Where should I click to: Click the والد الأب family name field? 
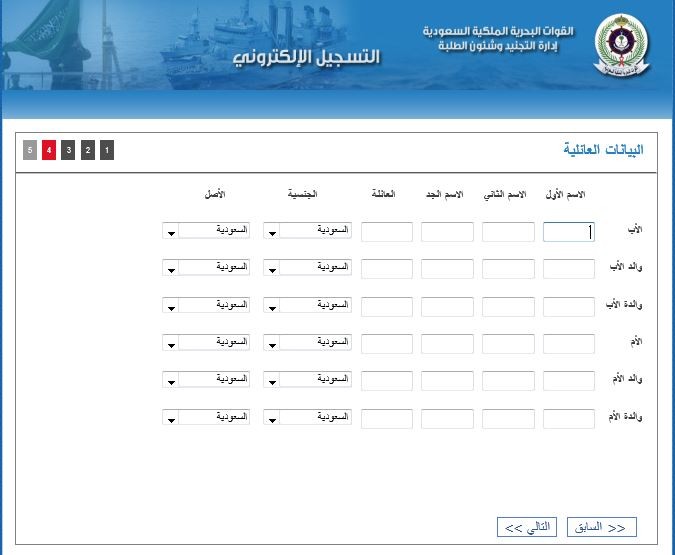tap(387, 269)
